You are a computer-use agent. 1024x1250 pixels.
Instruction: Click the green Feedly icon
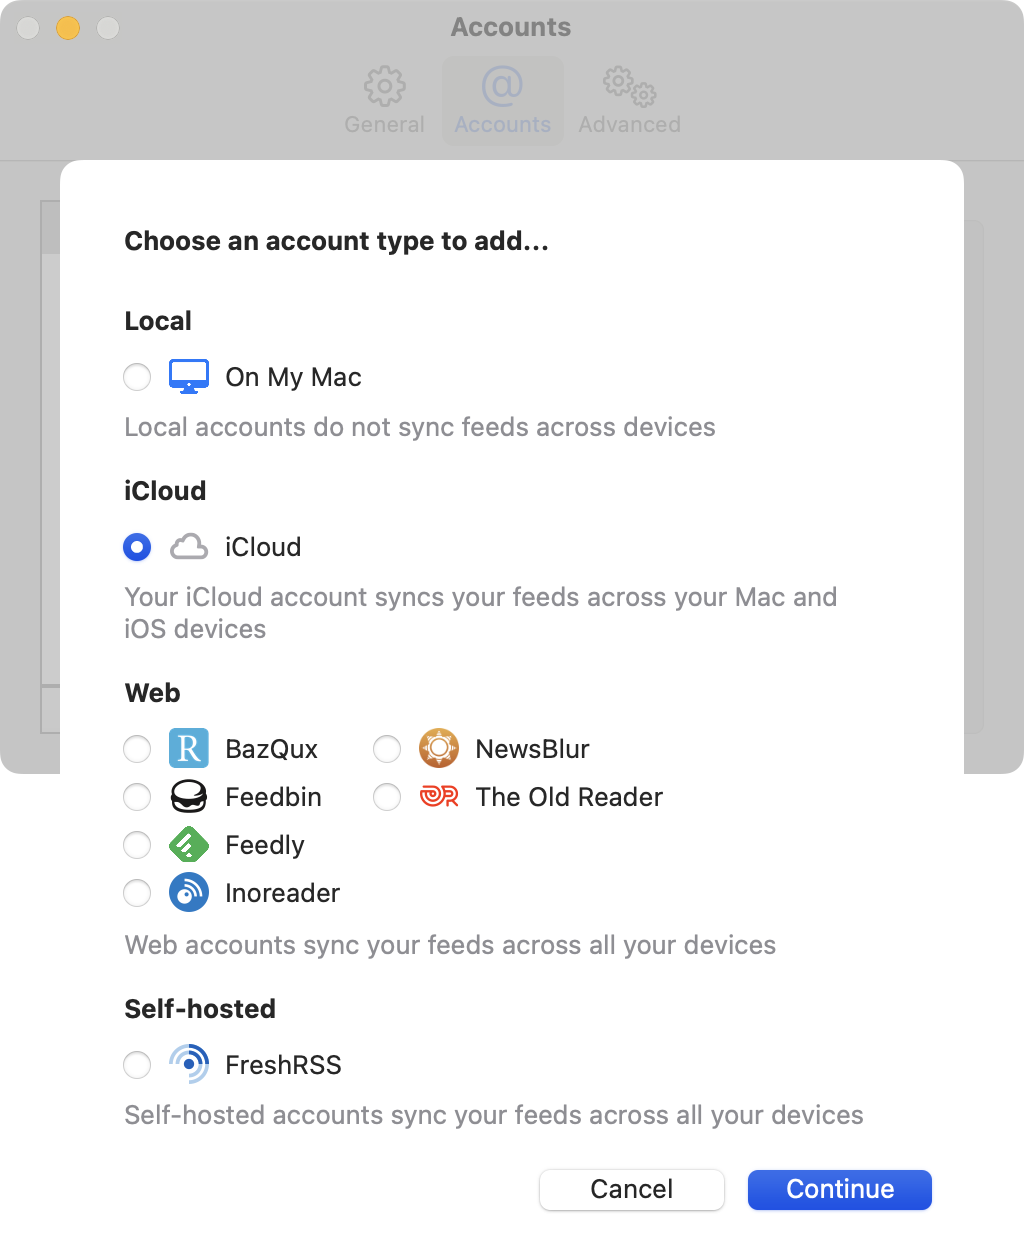pyautogui.click(x=189, y=845)
